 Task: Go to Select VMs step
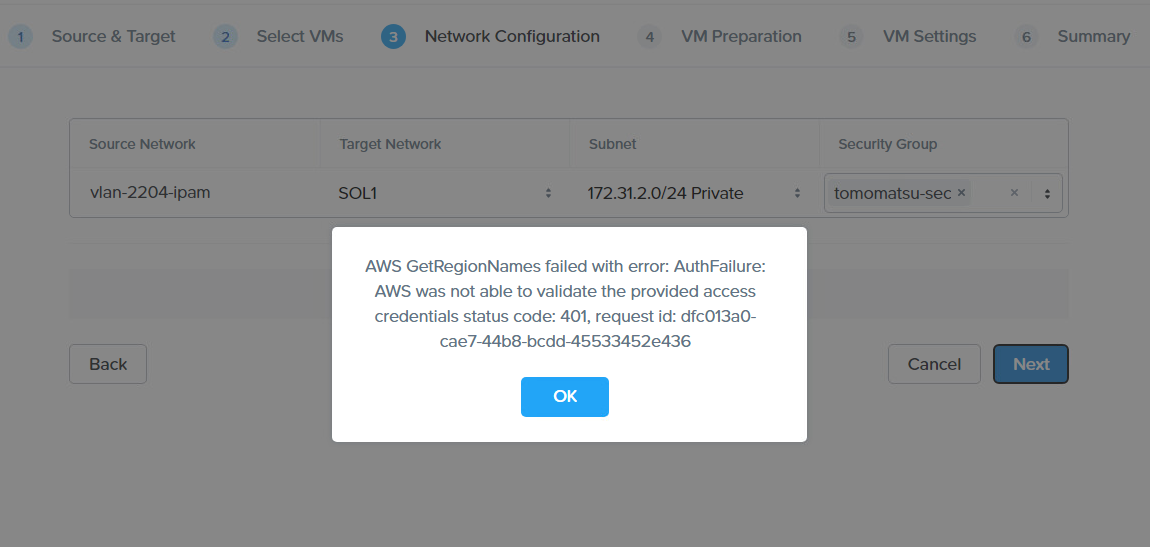point(300,37)
